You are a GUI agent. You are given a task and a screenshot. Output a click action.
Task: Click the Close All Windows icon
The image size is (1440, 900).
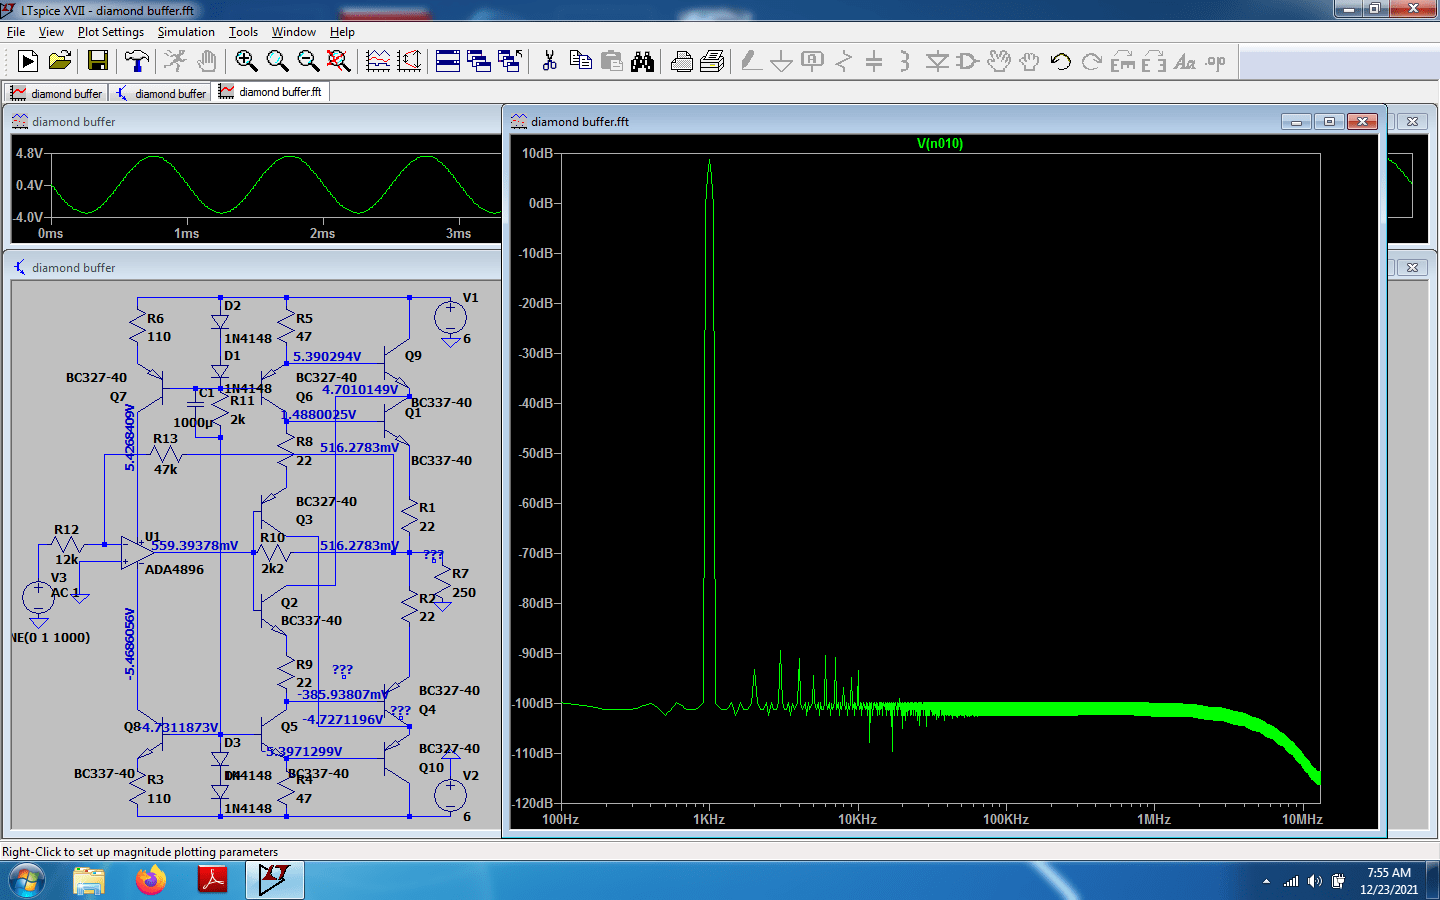pyautogui.click(x=510, y=61)
